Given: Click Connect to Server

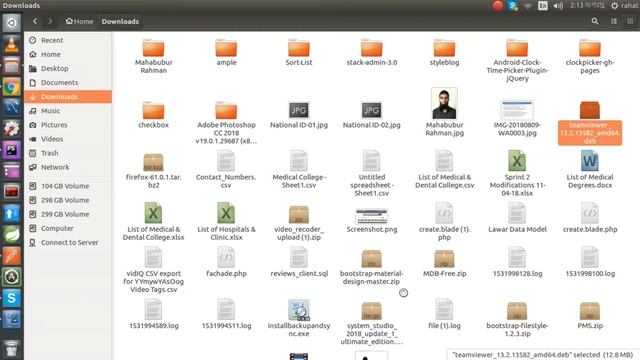Looking at the screenshot, I should point(68,242).
